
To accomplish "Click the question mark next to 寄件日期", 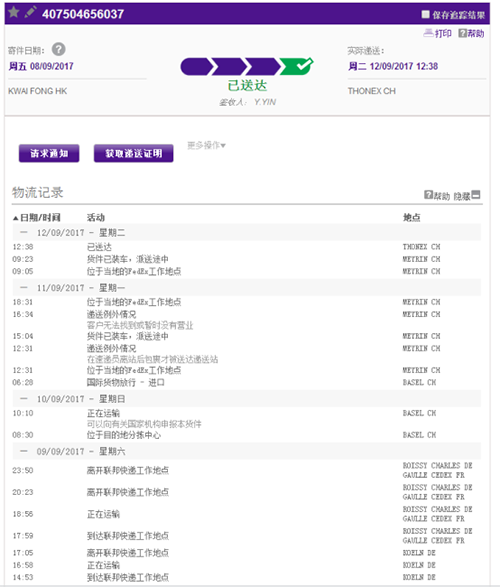I will (x=59, y=49).
